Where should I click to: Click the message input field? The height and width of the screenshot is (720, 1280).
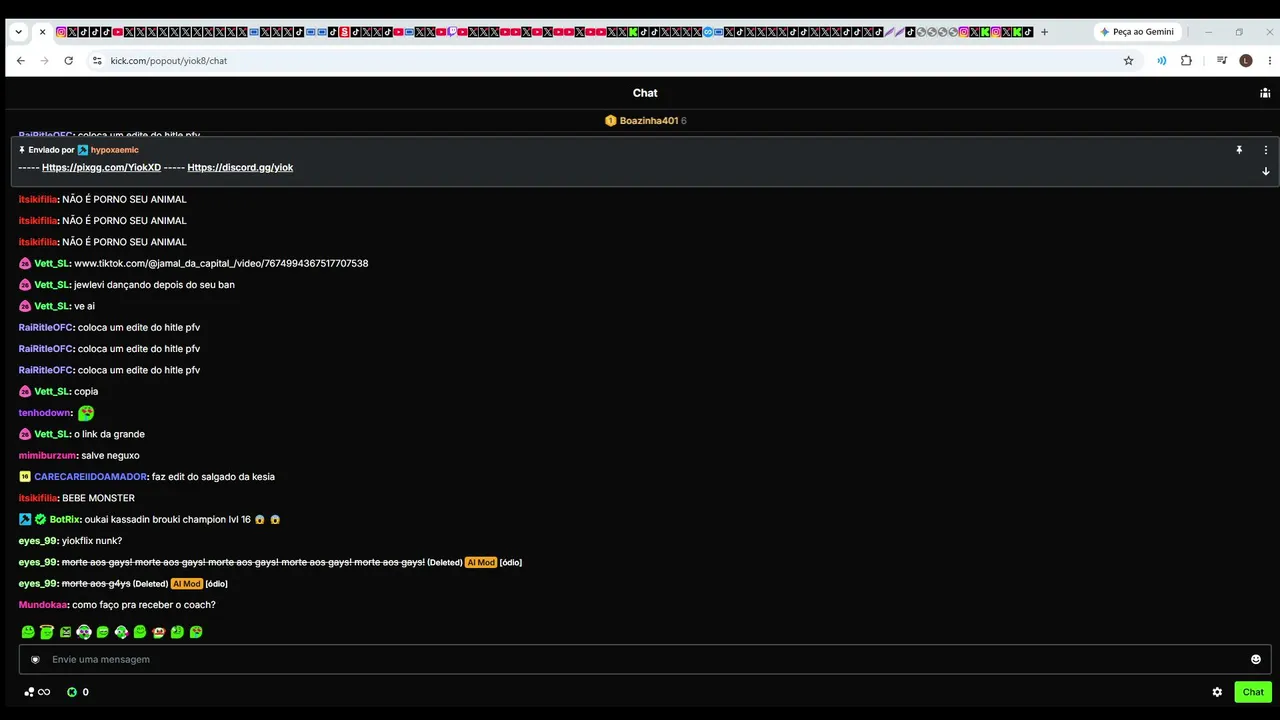pyautogui.click(x=645, y=659)
